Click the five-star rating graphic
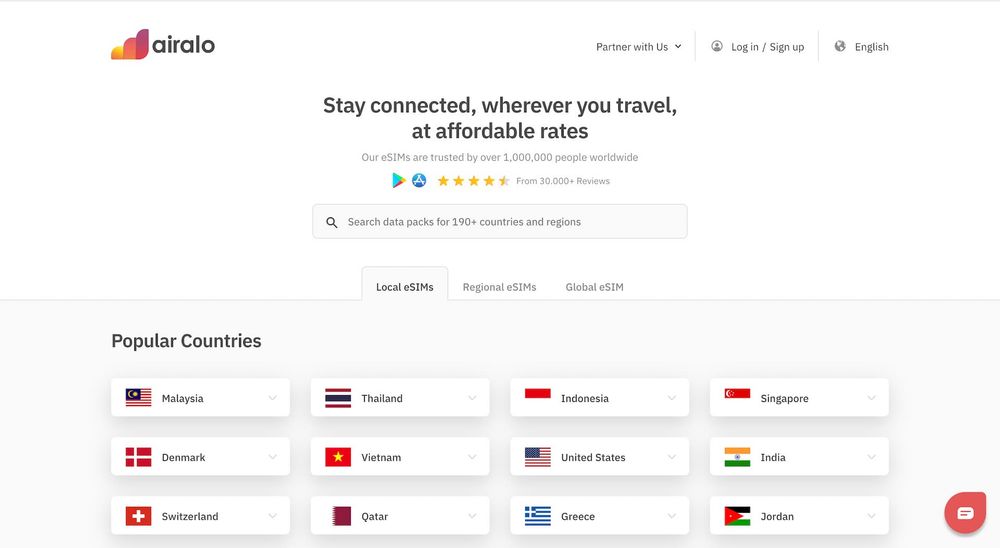 point(474,181)
